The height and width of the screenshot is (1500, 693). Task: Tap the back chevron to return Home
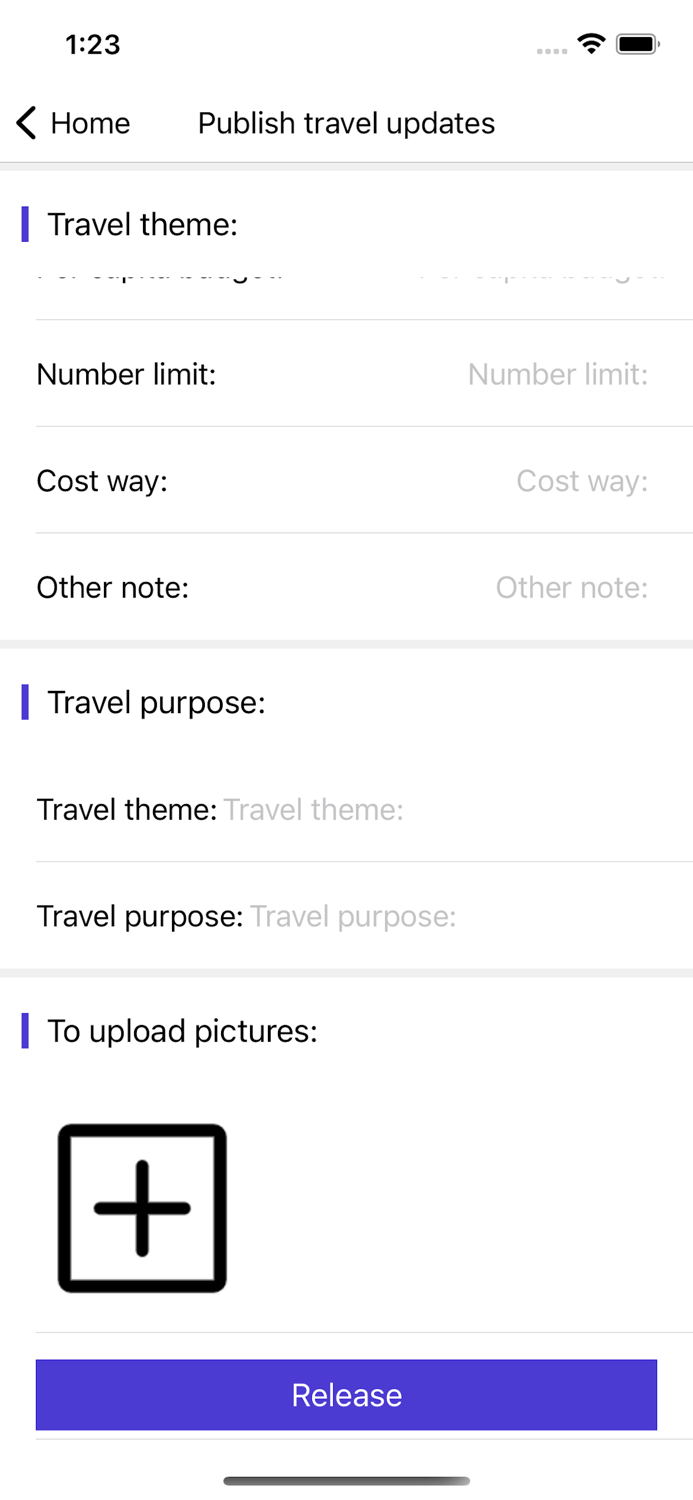pos(25,122)
